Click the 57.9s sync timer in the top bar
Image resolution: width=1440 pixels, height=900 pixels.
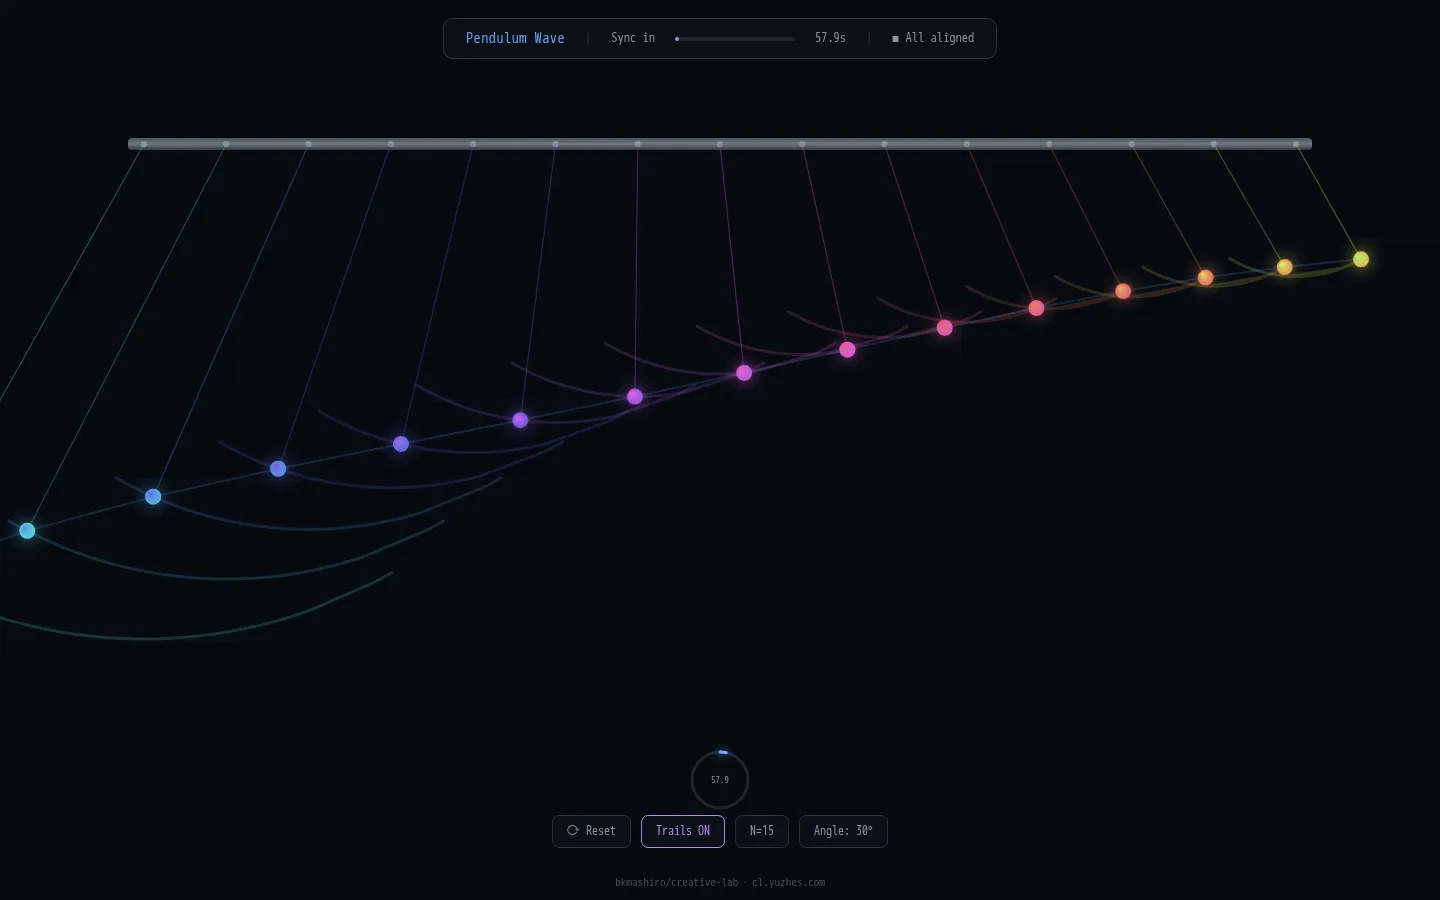pos(830,38)
